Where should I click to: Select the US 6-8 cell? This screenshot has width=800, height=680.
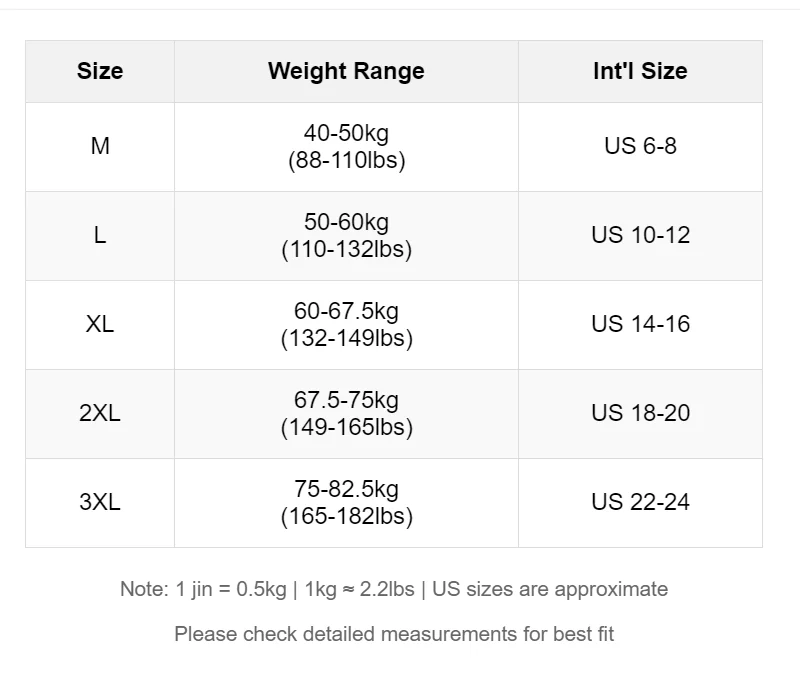pyautogui.click(x=640, y=146)
